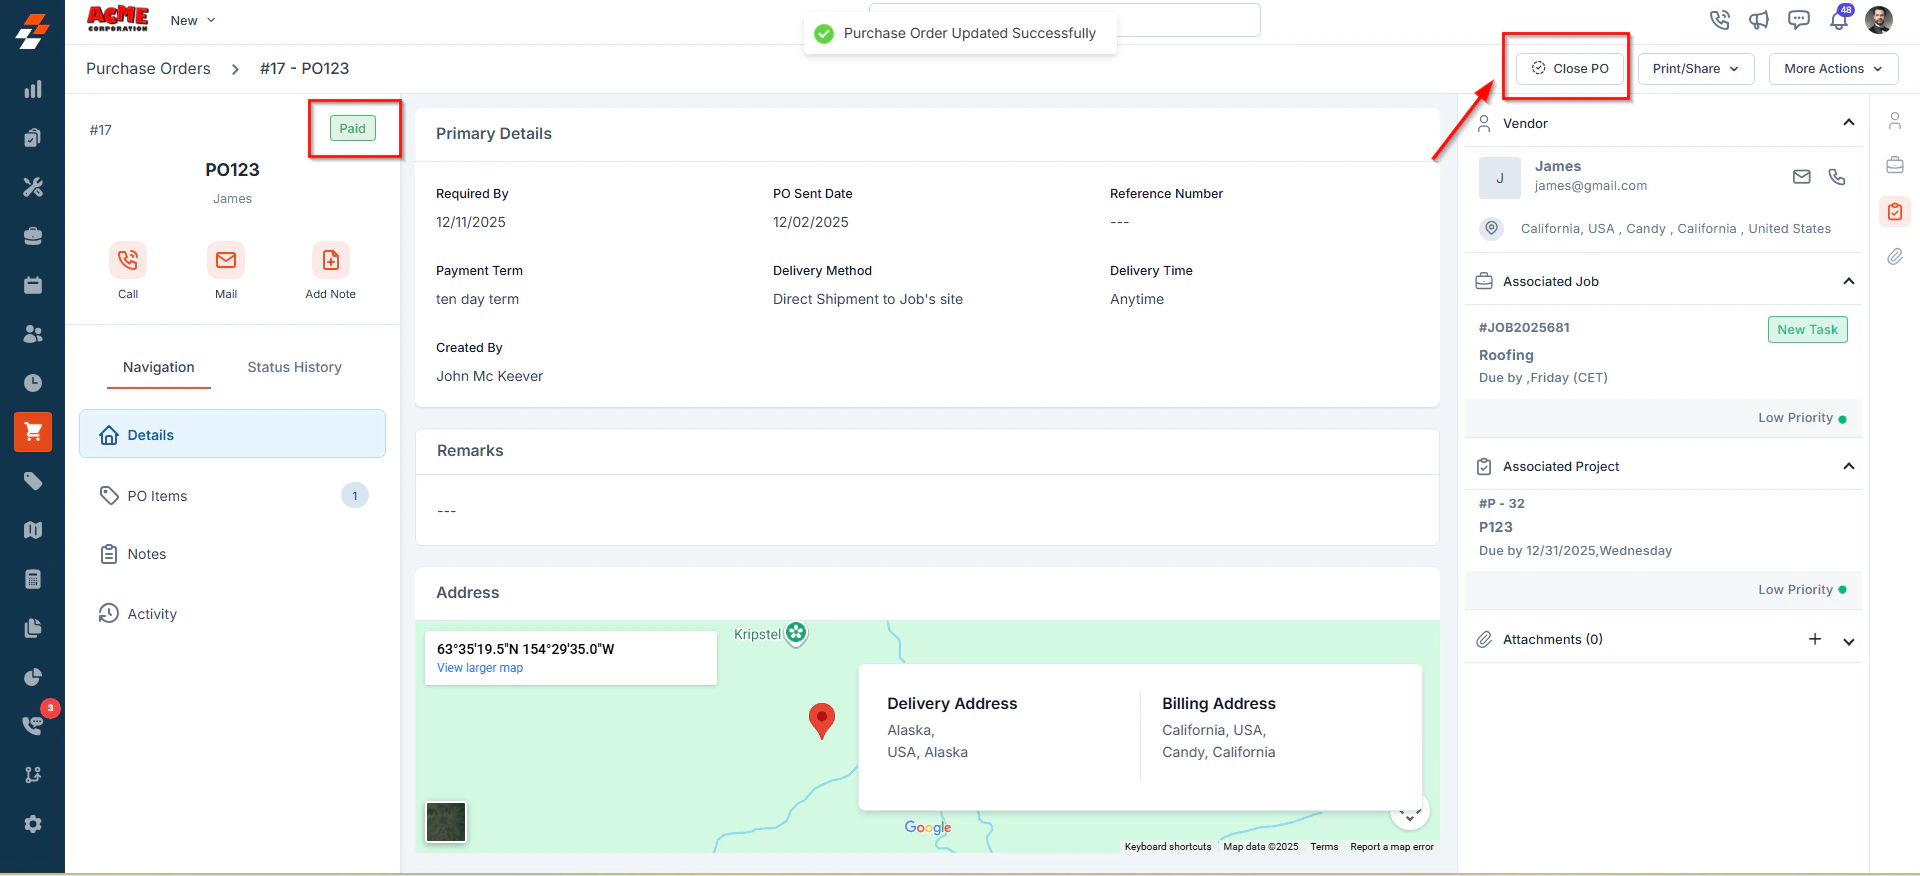Viewport: 1920px width, 876px height.
Task: Click the location pin icon by vendor address
Action: (x=1492, y=228)
